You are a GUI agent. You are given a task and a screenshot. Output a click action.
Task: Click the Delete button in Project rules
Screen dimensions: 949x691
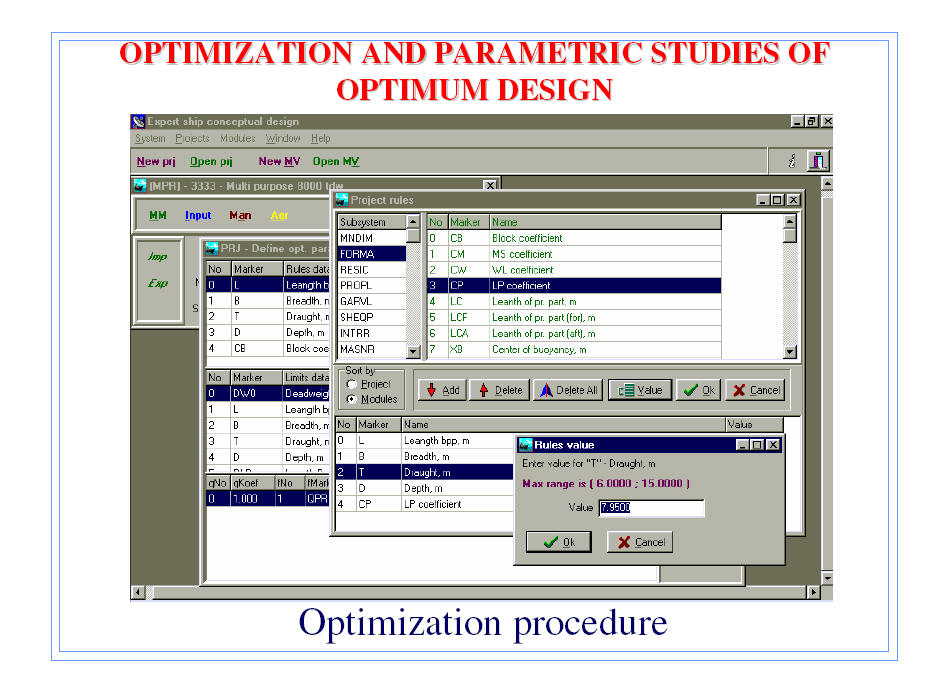point(500,390)
